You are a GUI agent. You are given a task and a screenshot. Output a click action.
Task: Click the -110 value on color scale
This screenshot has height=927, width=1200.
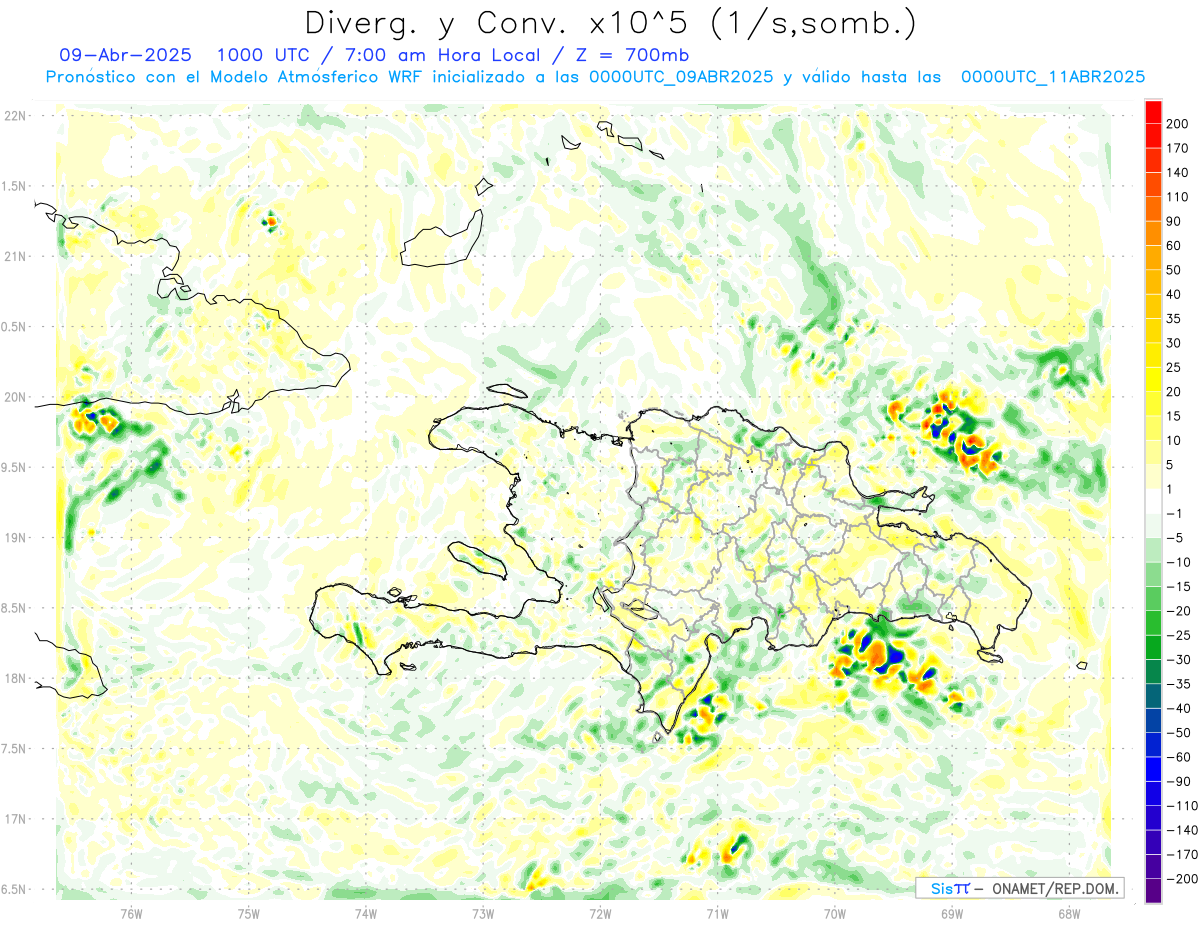click(x=1181, y=806)
